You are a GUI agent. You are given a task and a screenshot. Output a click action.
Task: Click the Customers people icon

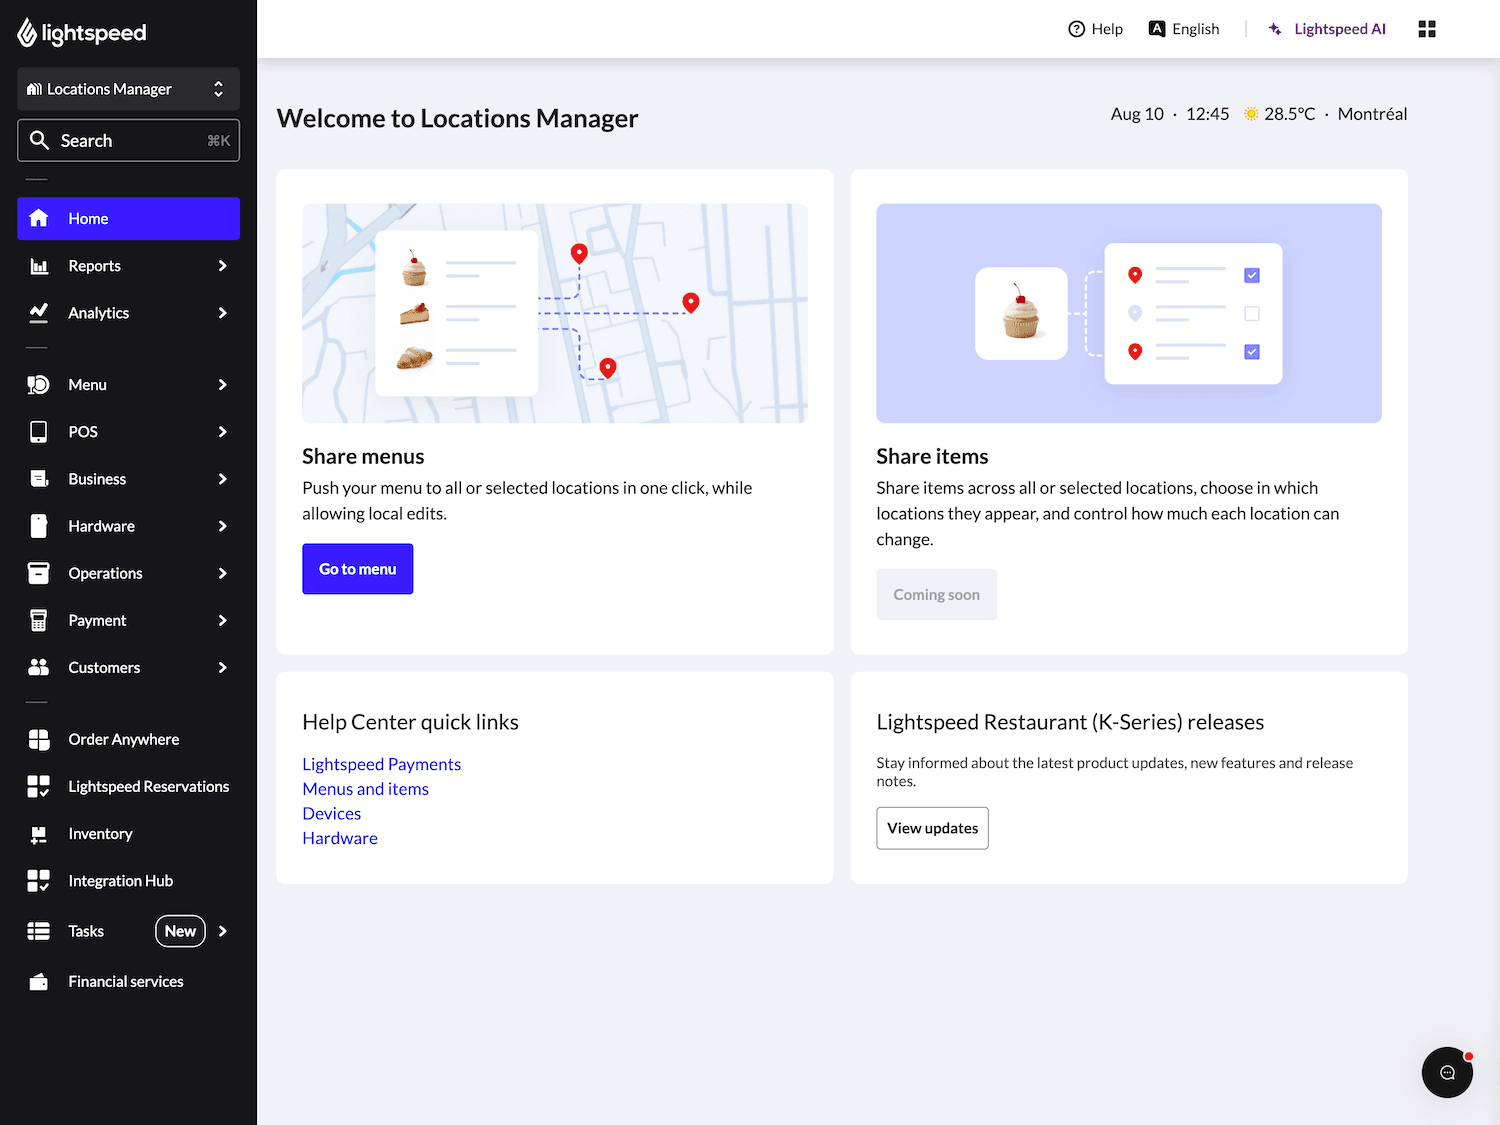[39, 667]
